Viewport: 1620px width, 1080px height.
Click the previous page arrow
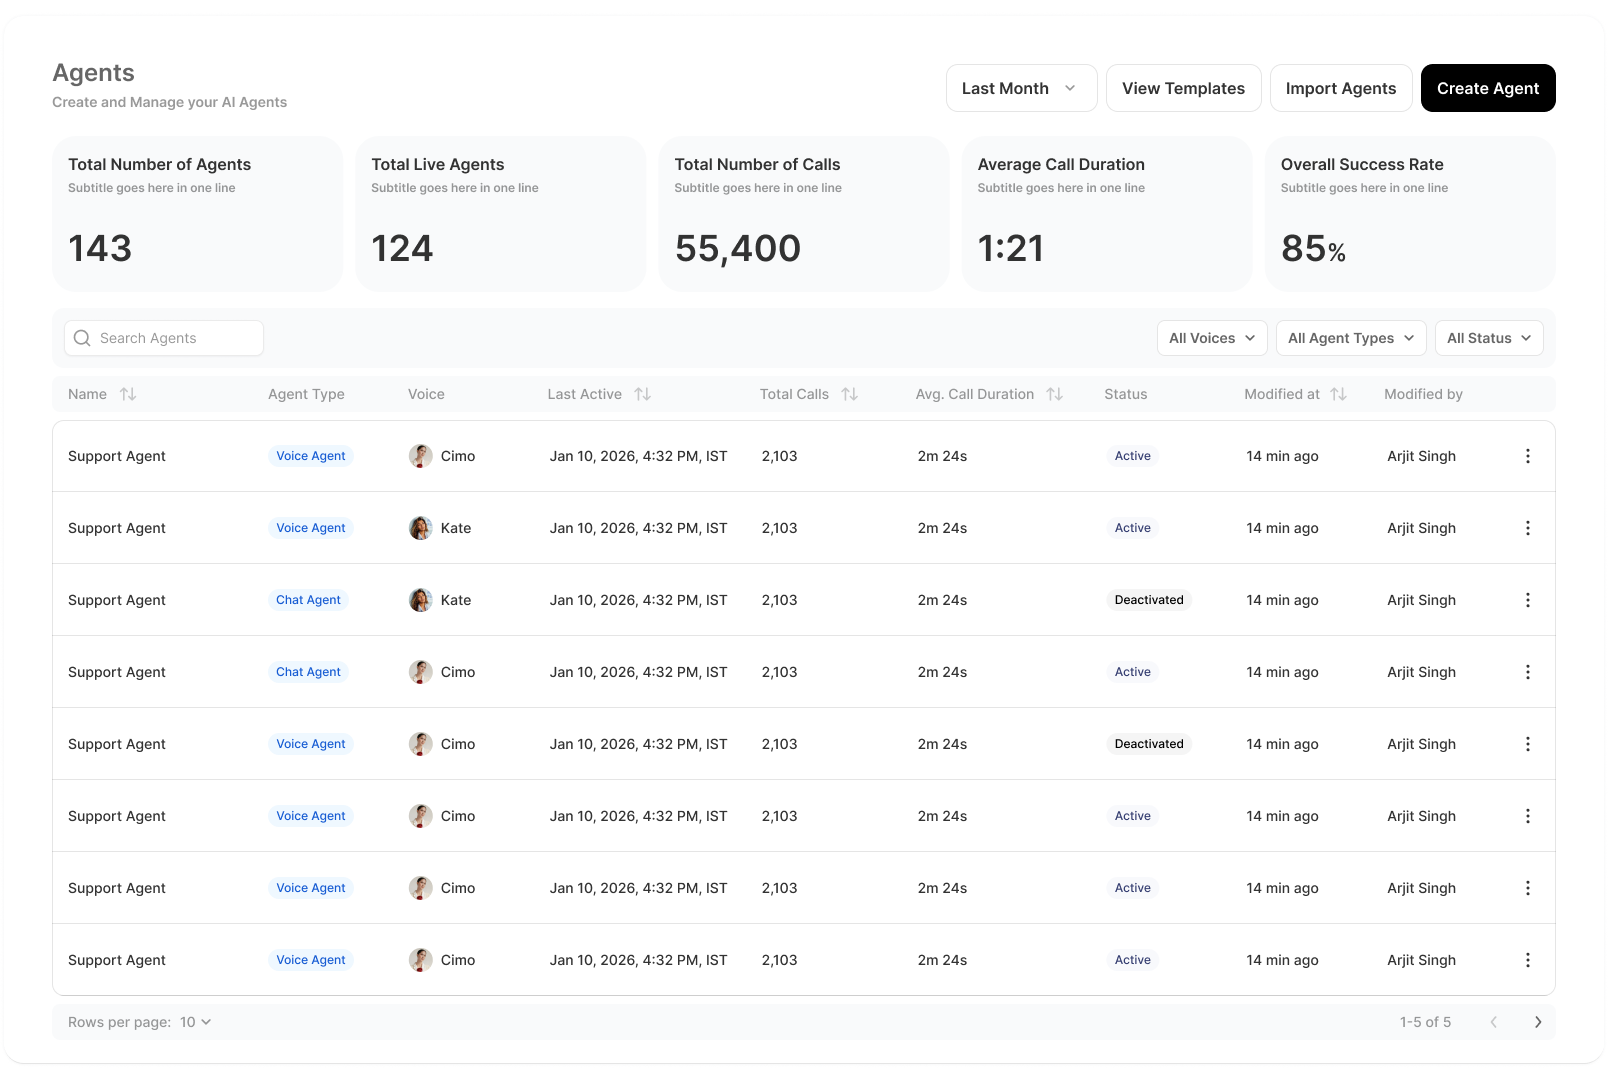1494,1022
